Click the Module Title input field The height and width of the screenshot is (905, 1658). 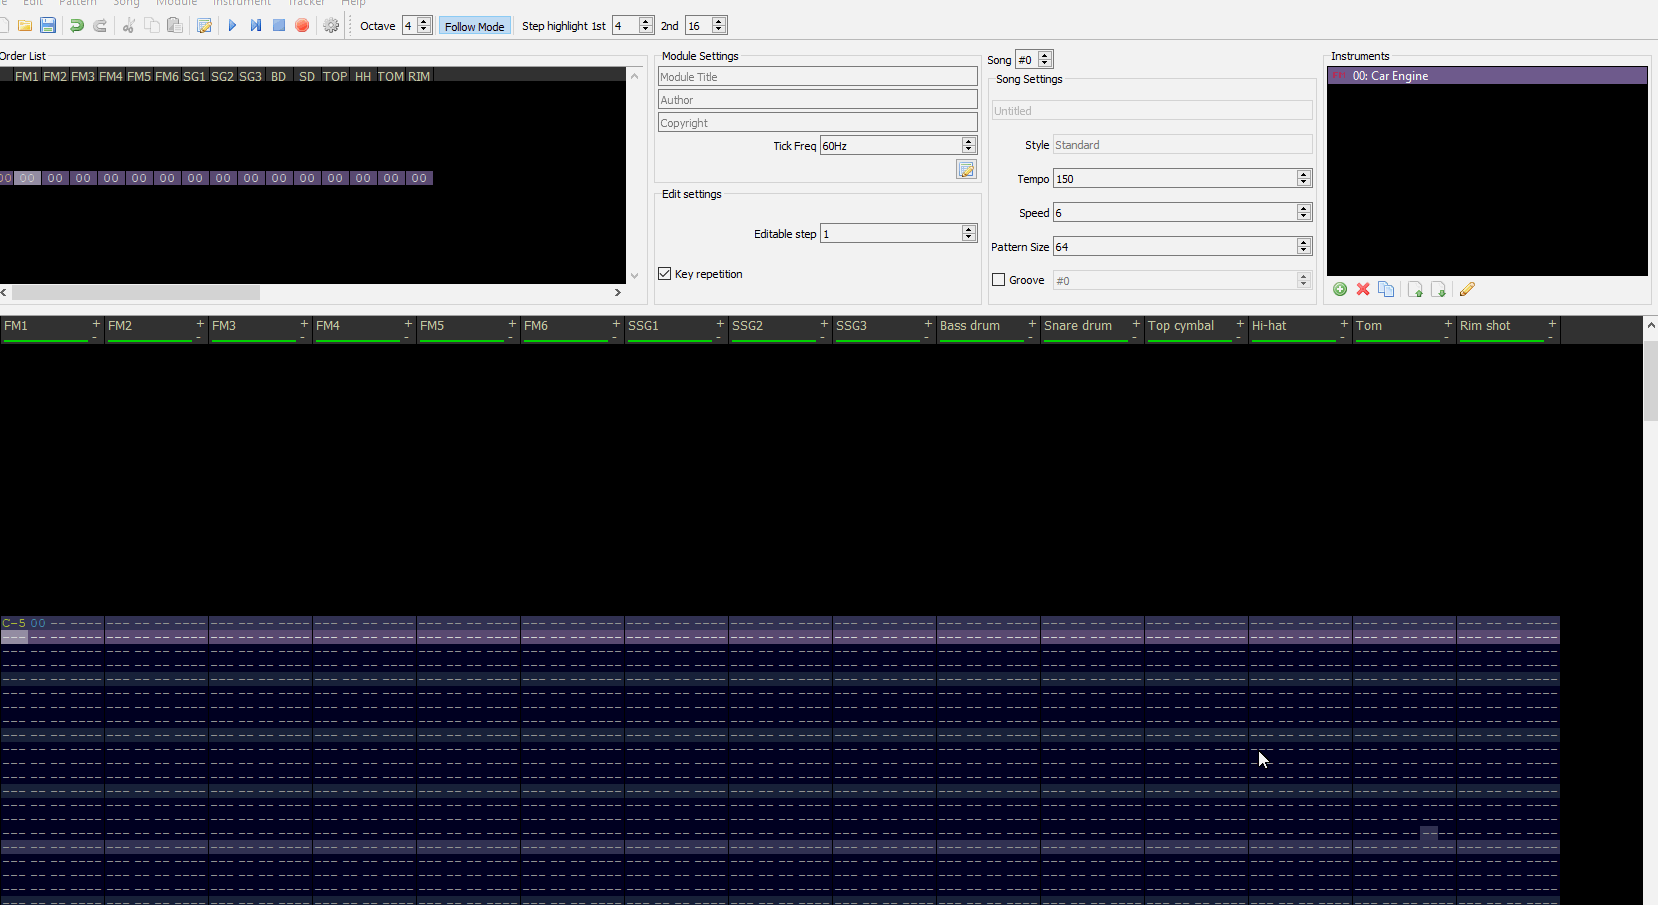click(817, 76)
